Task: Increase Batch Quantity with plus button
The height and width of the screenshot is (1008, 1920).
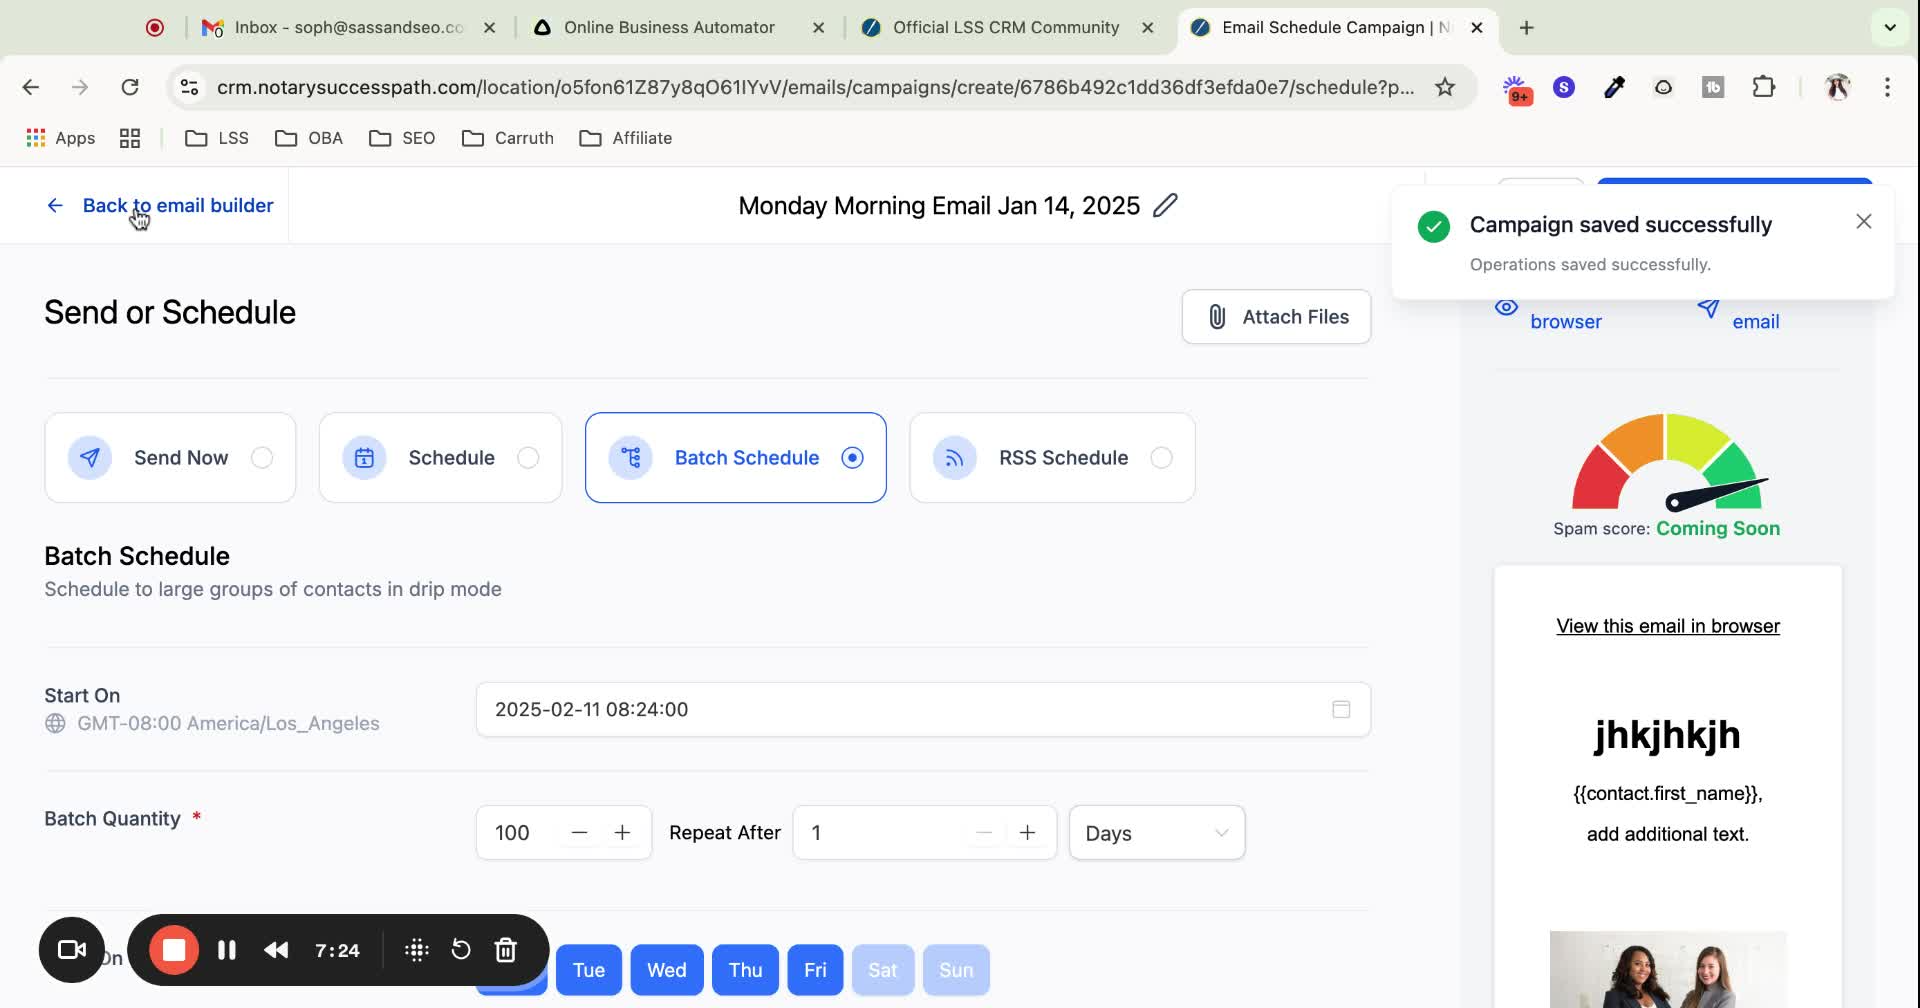Action: 622,833
